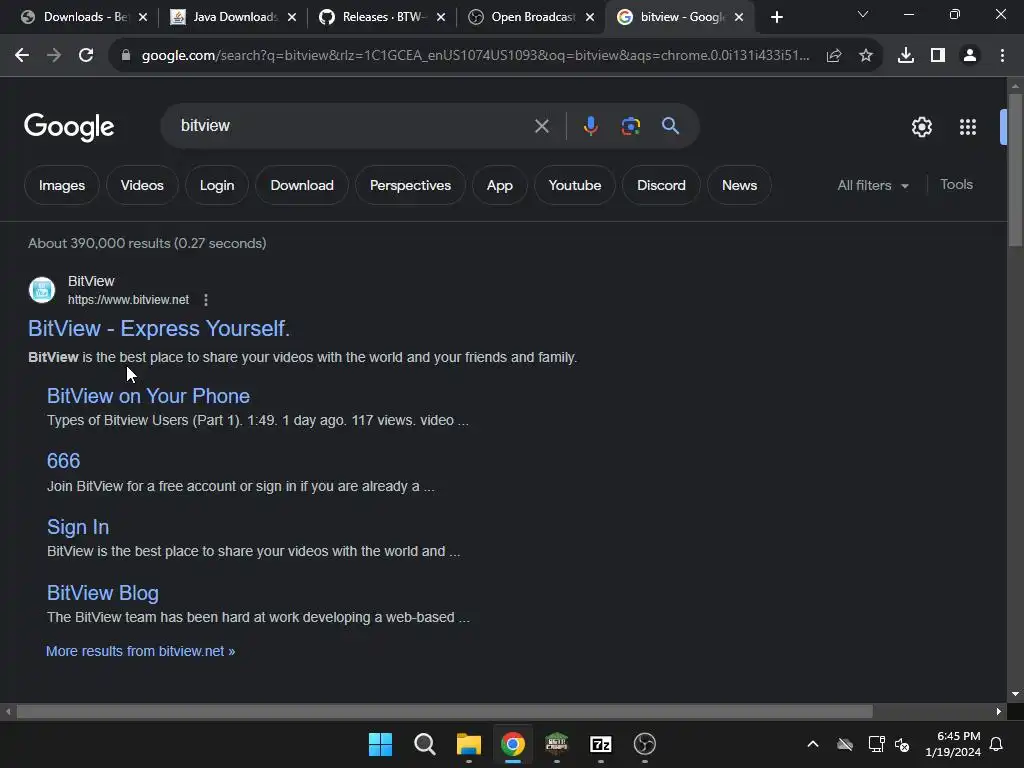This screenshot has height=768, width=1024.
Task: Click the forward navigation arrow
Action: [54, 56]
